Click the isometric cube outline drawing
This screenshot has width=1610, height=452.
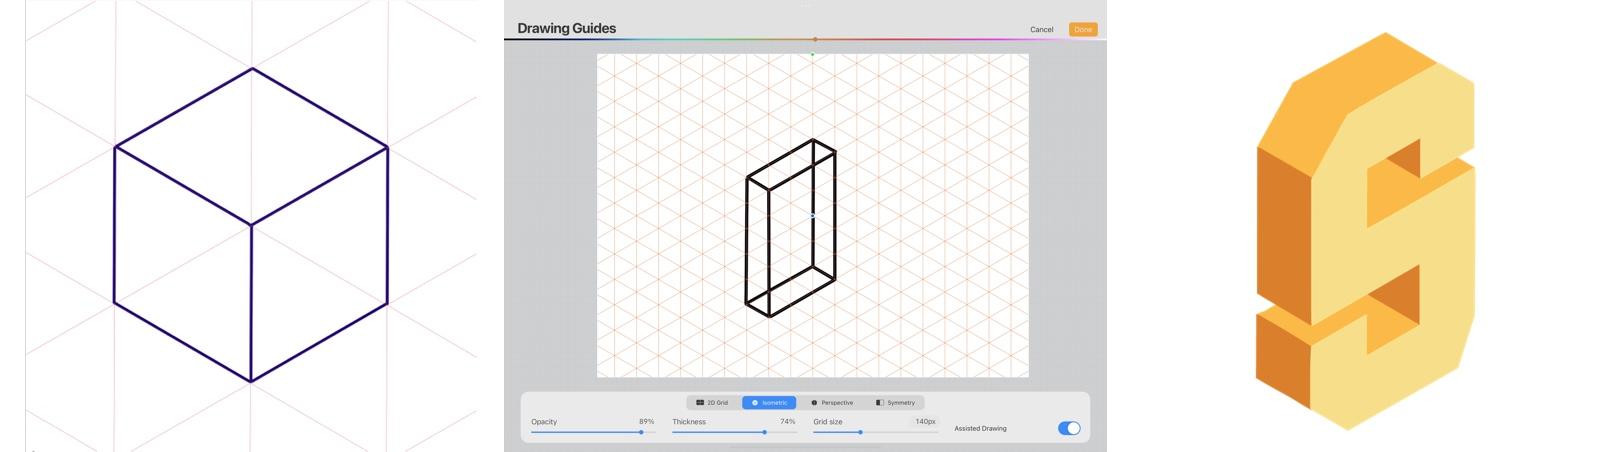(251, 225)
